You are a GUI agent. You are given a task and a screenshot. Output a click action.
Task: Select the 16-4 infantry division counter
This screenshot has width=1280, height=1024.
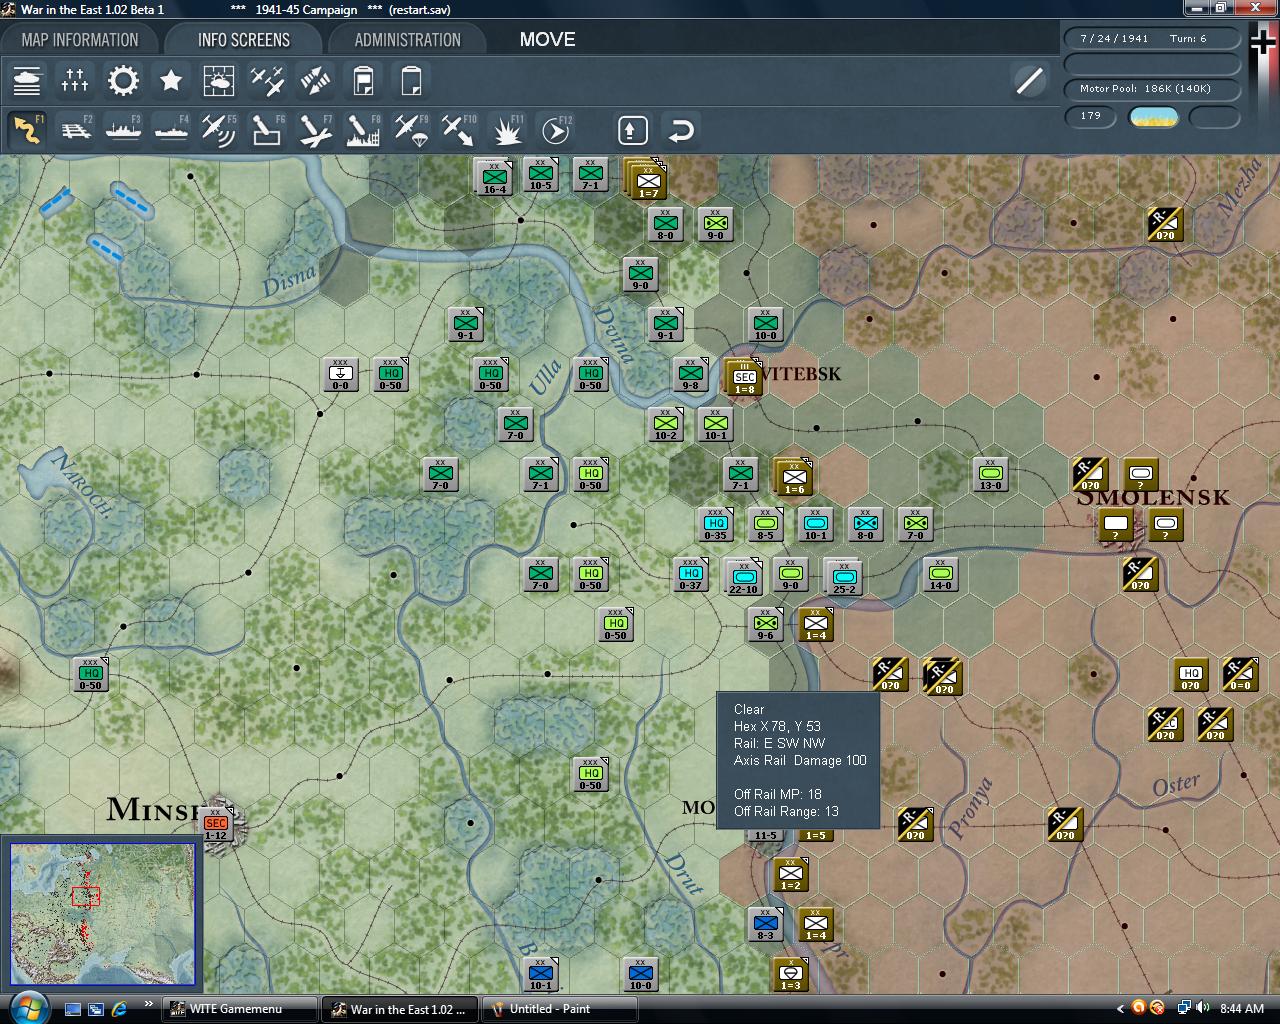point(494,177)
